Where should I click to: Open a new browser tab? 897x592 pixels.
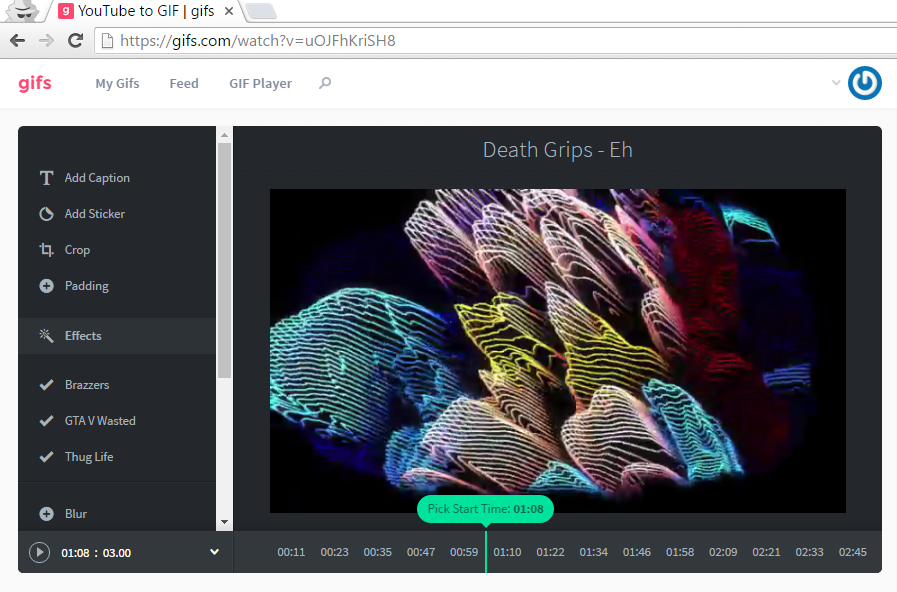pos(261,11)
